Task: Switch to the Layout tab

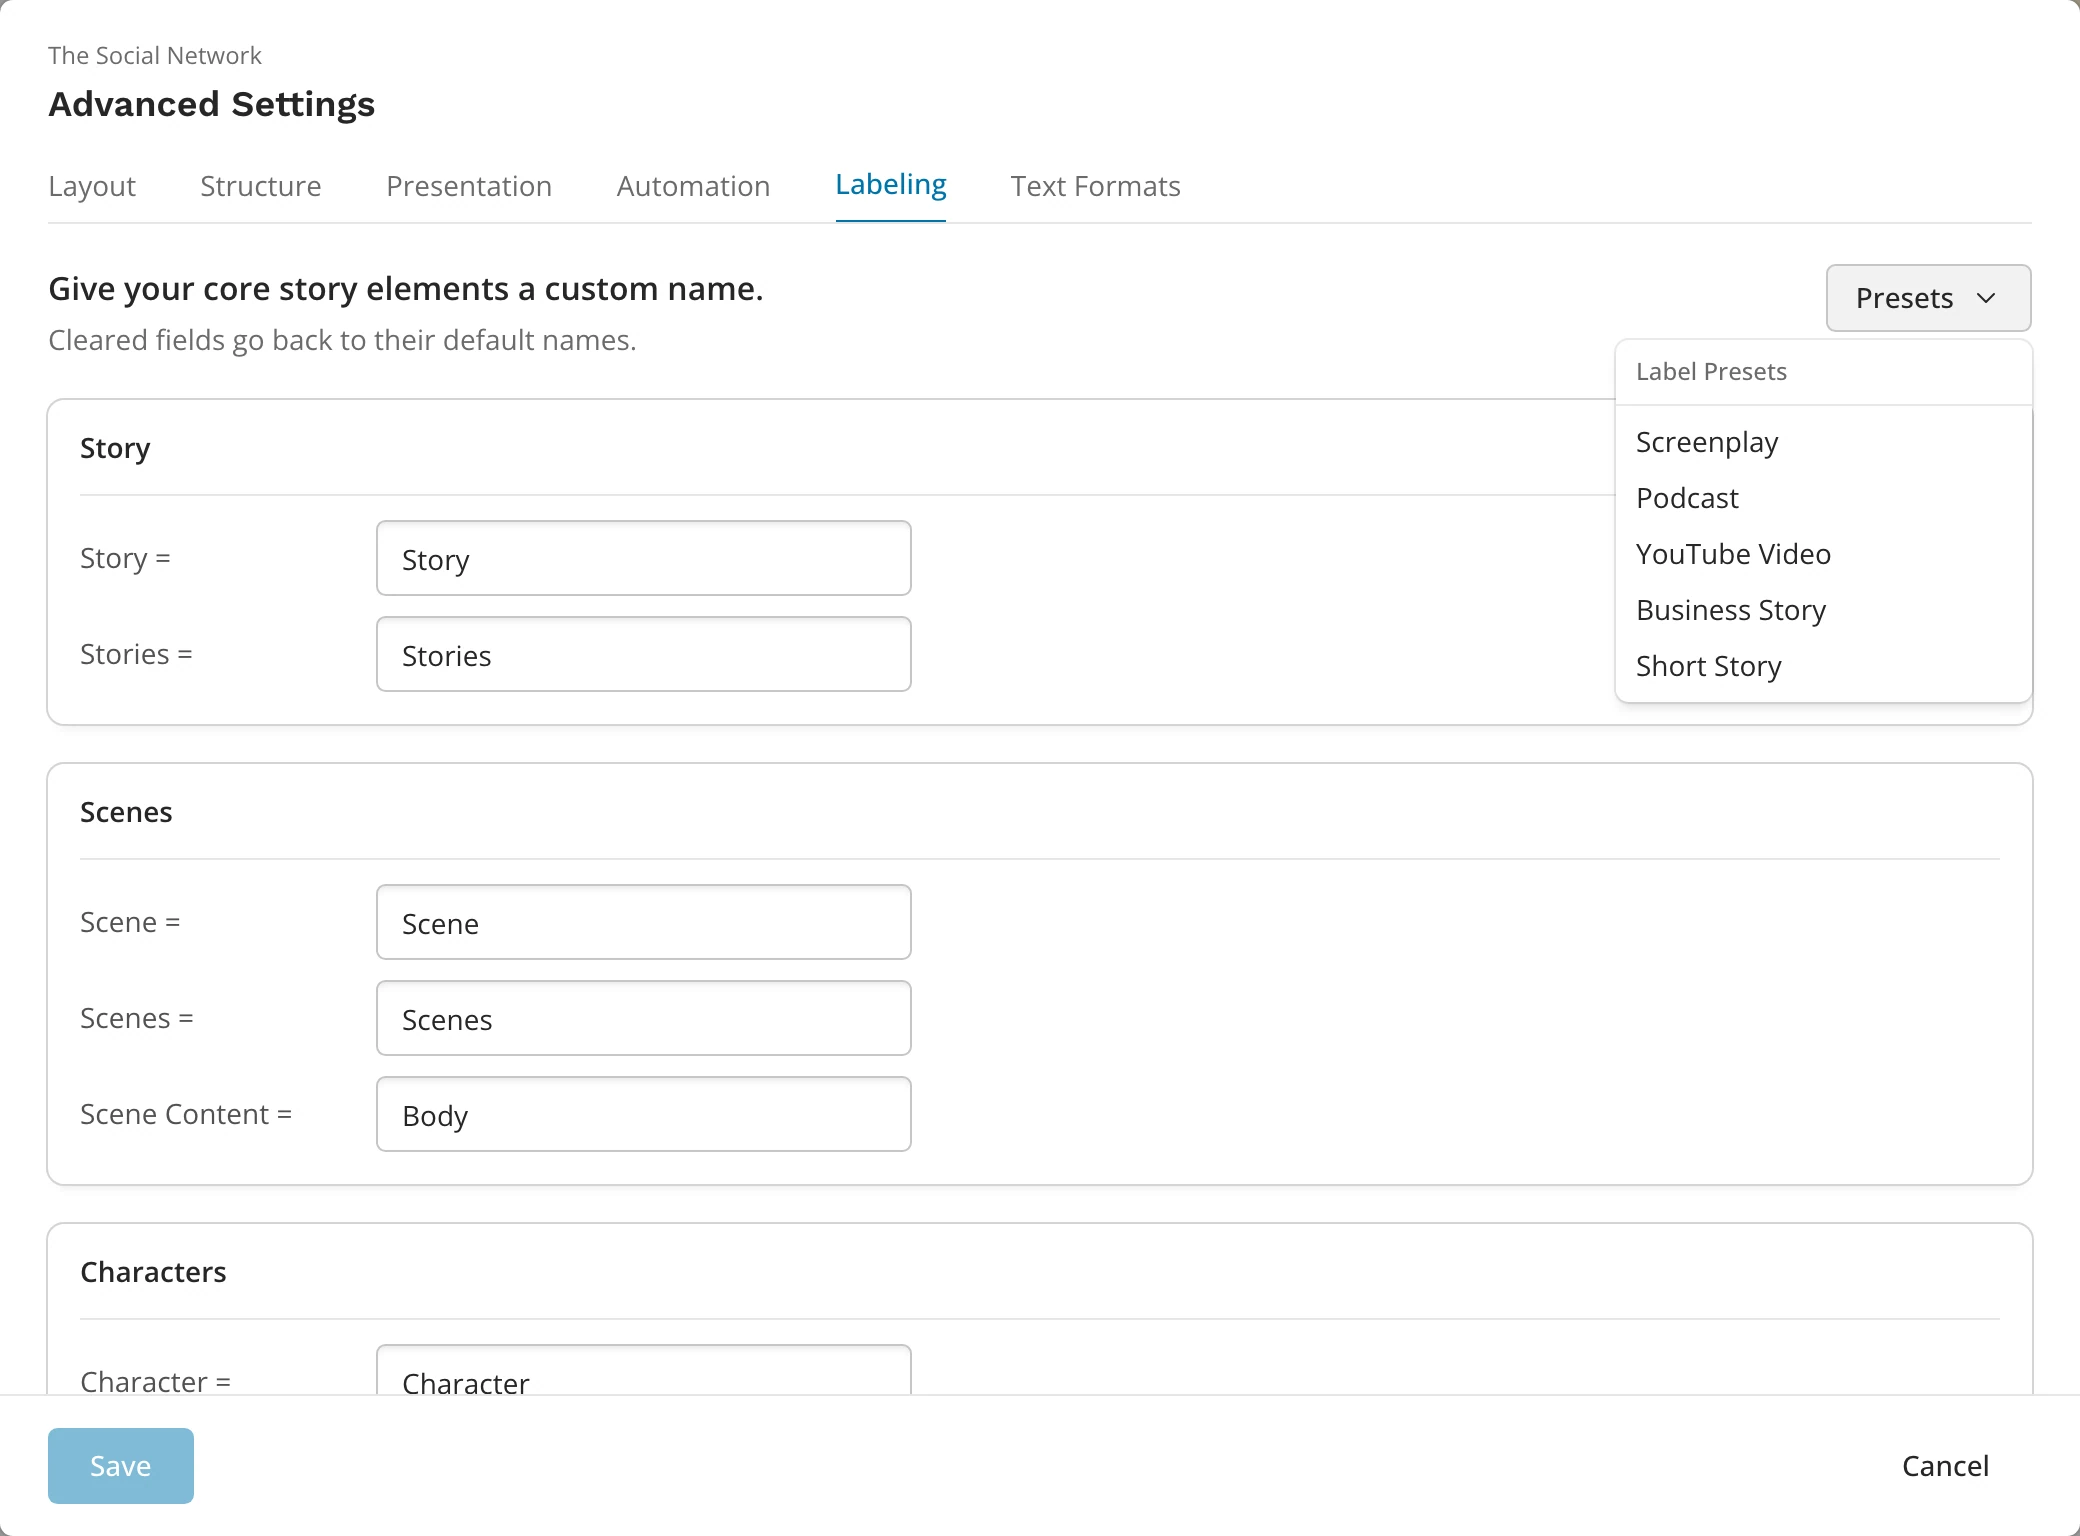Action: (92, 186)
